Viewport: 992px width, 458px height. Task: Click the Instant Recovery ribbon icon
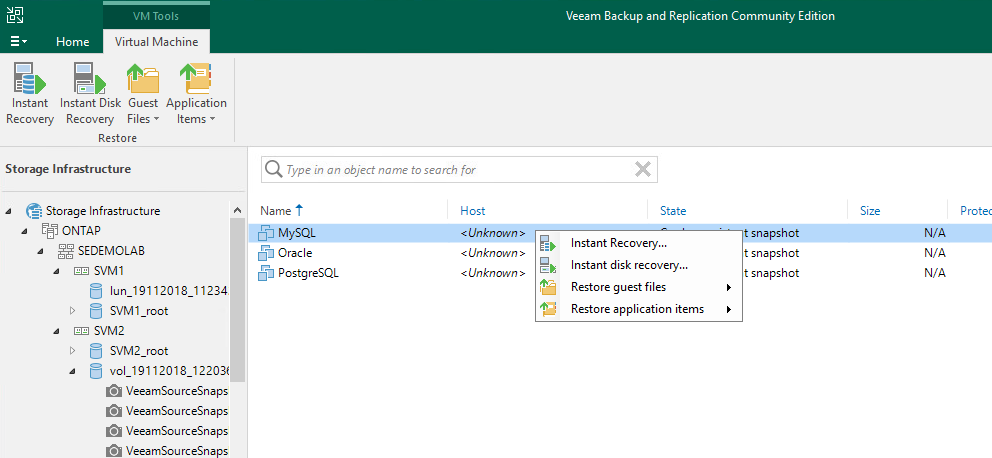(30, 77)
